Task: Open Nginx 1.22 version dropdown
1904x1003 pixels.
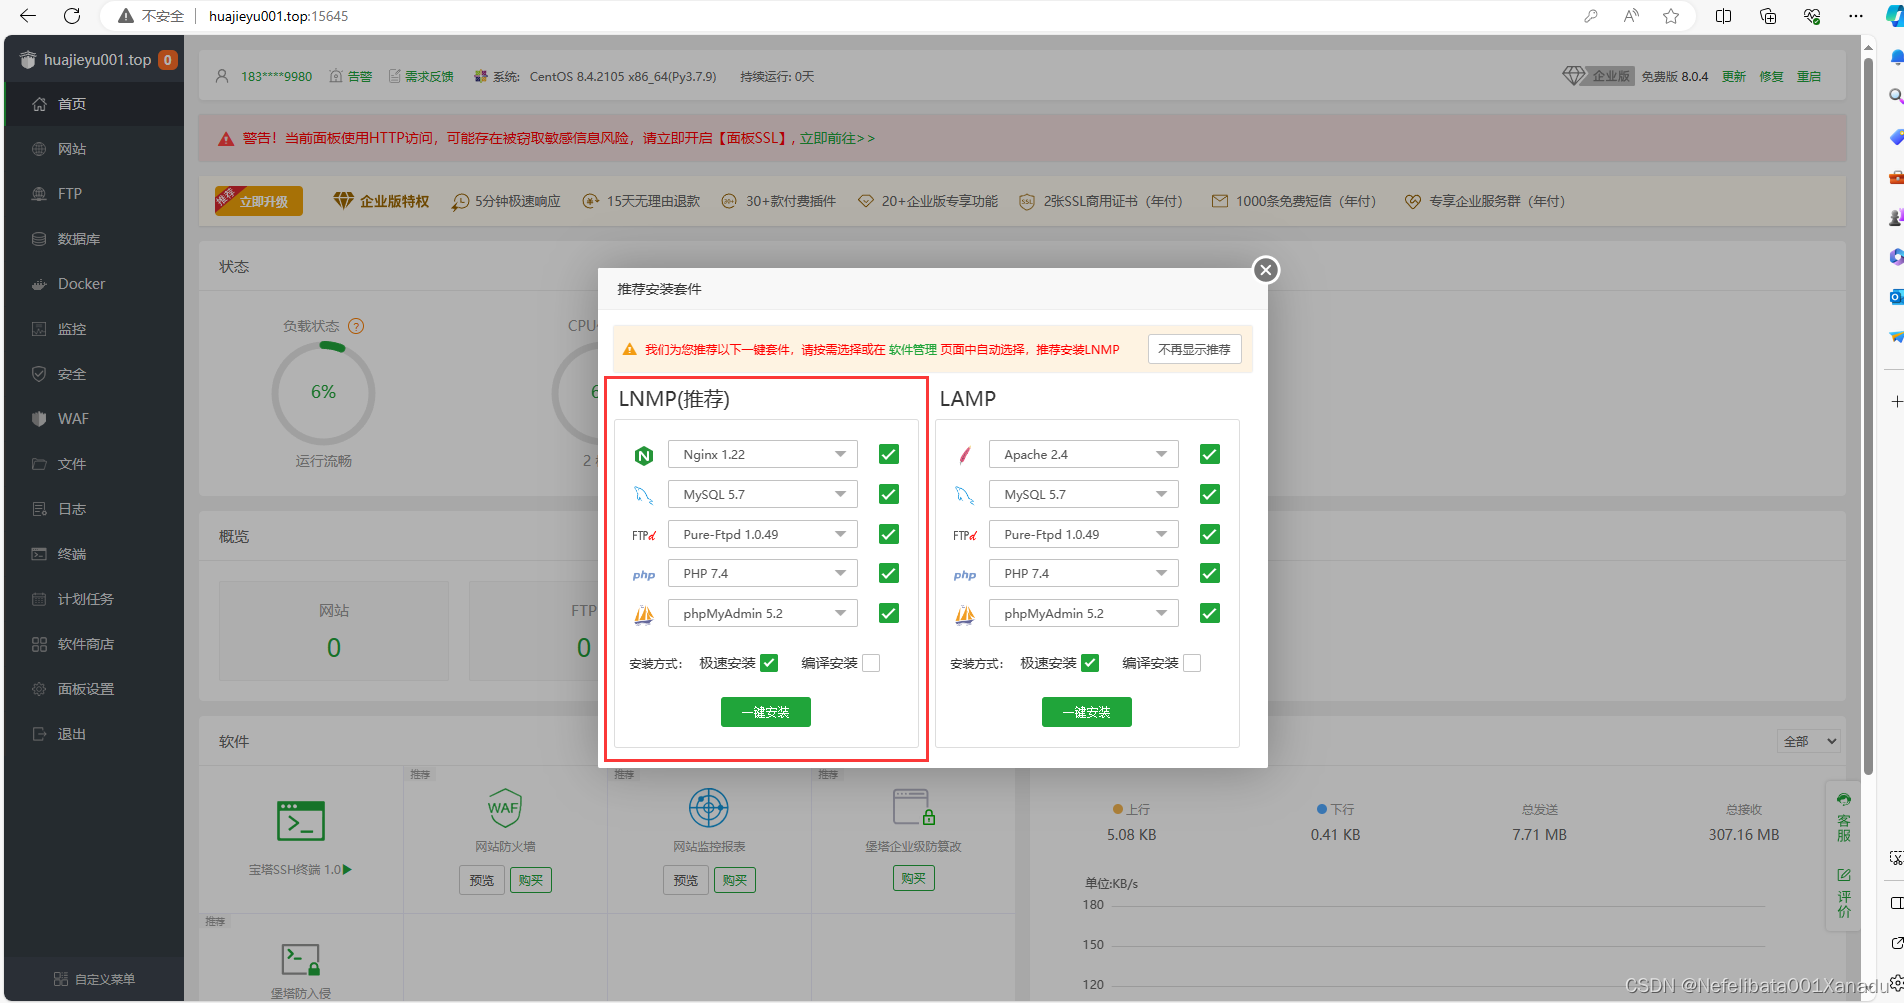Action: pyautogui.click(x=763, y=454)
